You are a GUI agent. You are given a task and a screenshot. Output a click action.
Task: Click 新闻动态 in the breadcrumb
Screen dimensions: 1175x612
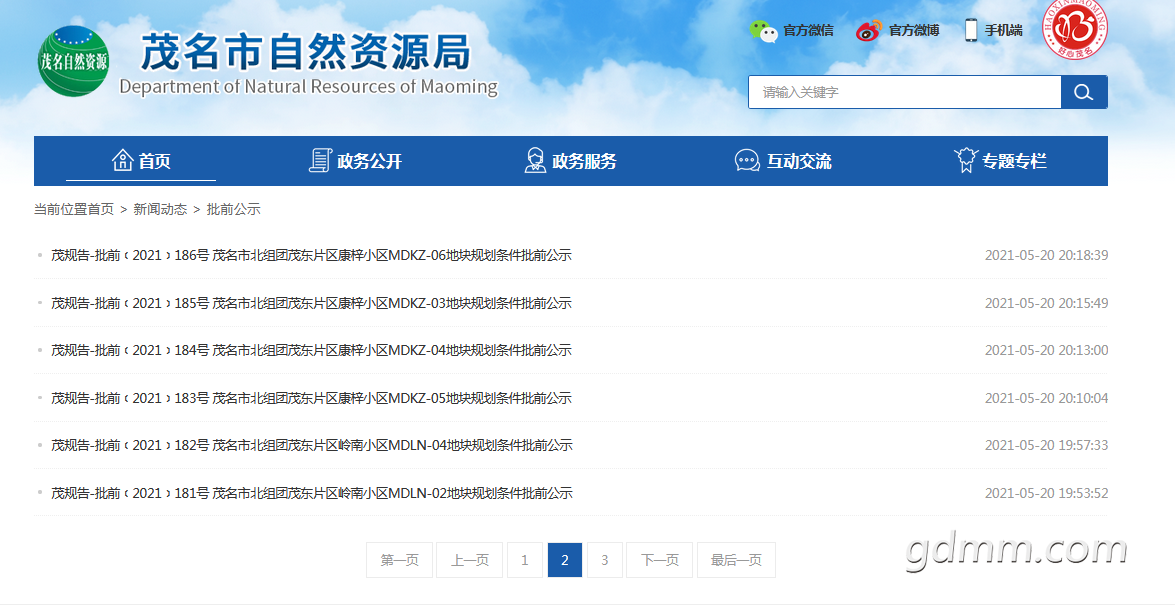(160, 209)
